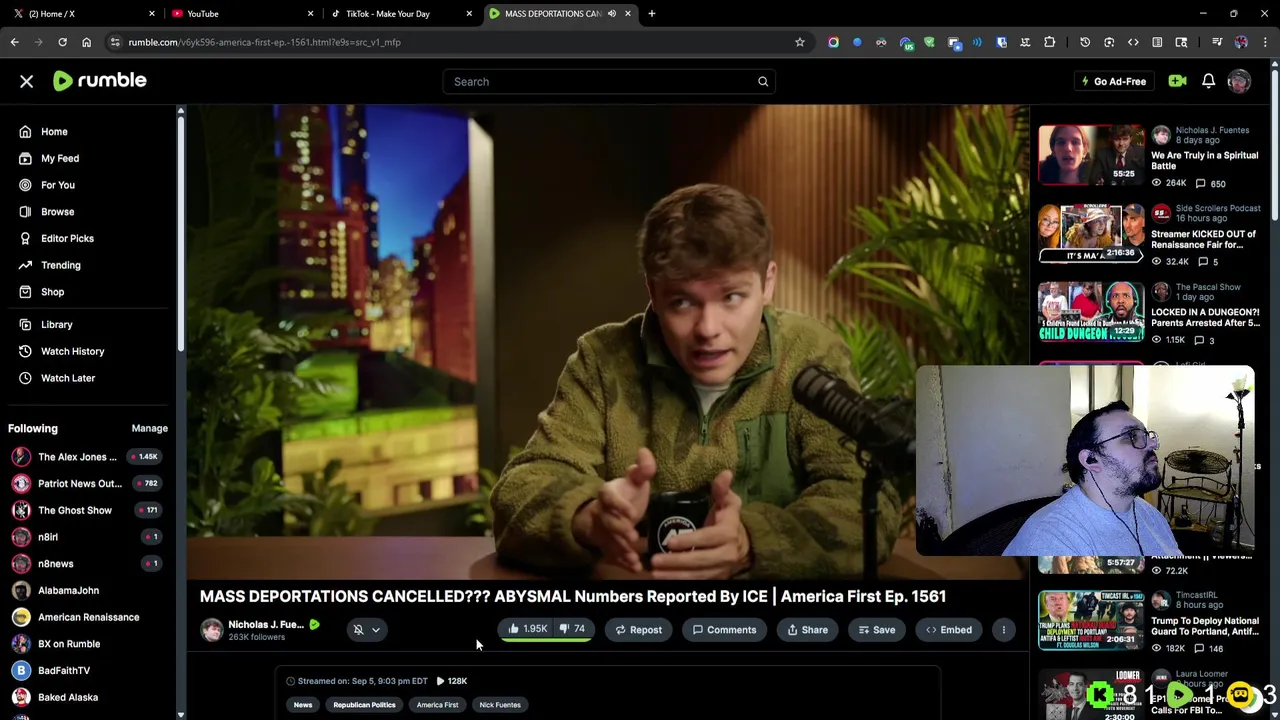Click the browser home button
1280x720 pixels.
[86, 42]
